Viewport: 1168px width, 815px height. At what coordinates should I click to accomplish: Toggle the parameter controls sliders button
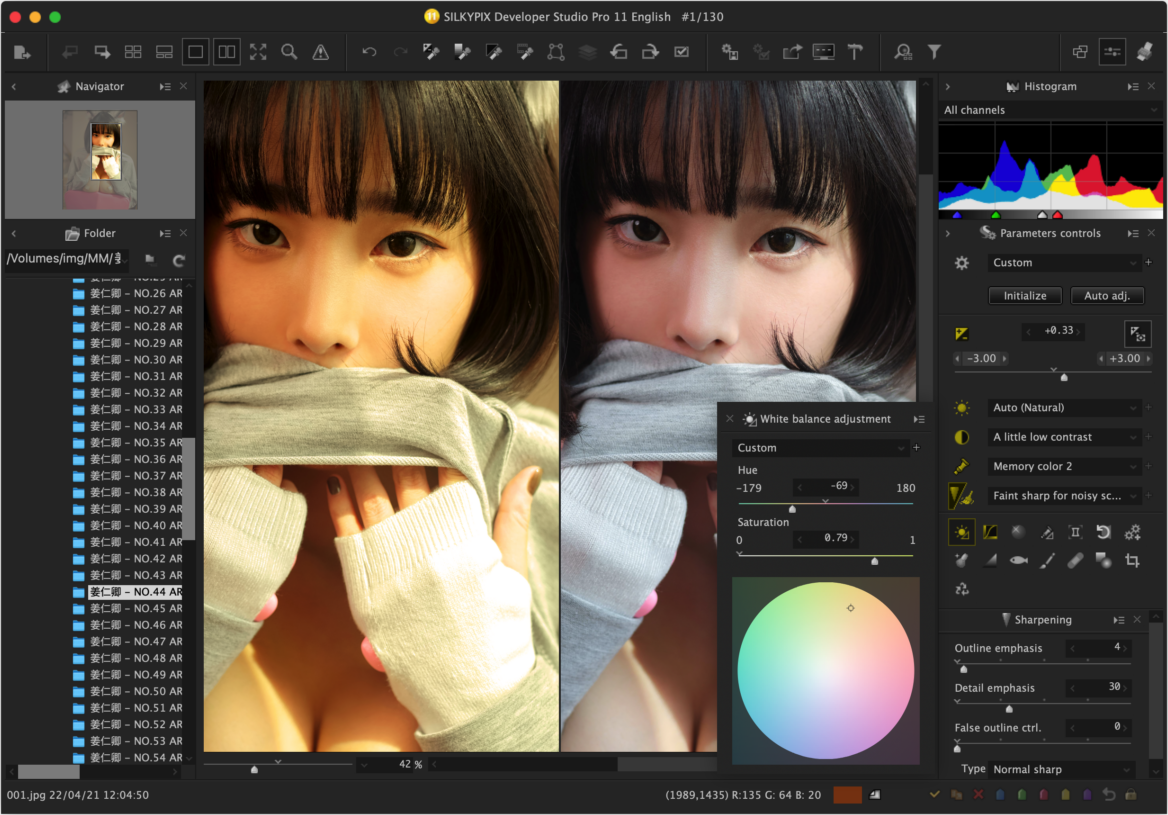[x=1112, y=52]
